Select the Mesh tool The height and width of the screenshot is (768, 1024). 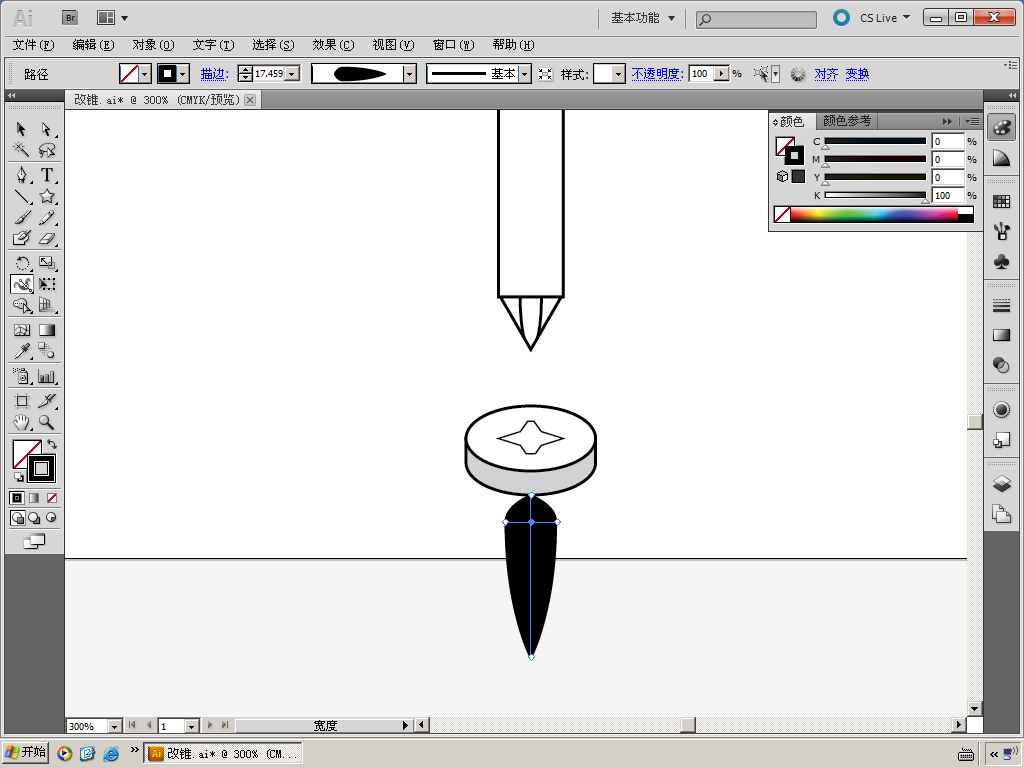(x=22, y=330)
